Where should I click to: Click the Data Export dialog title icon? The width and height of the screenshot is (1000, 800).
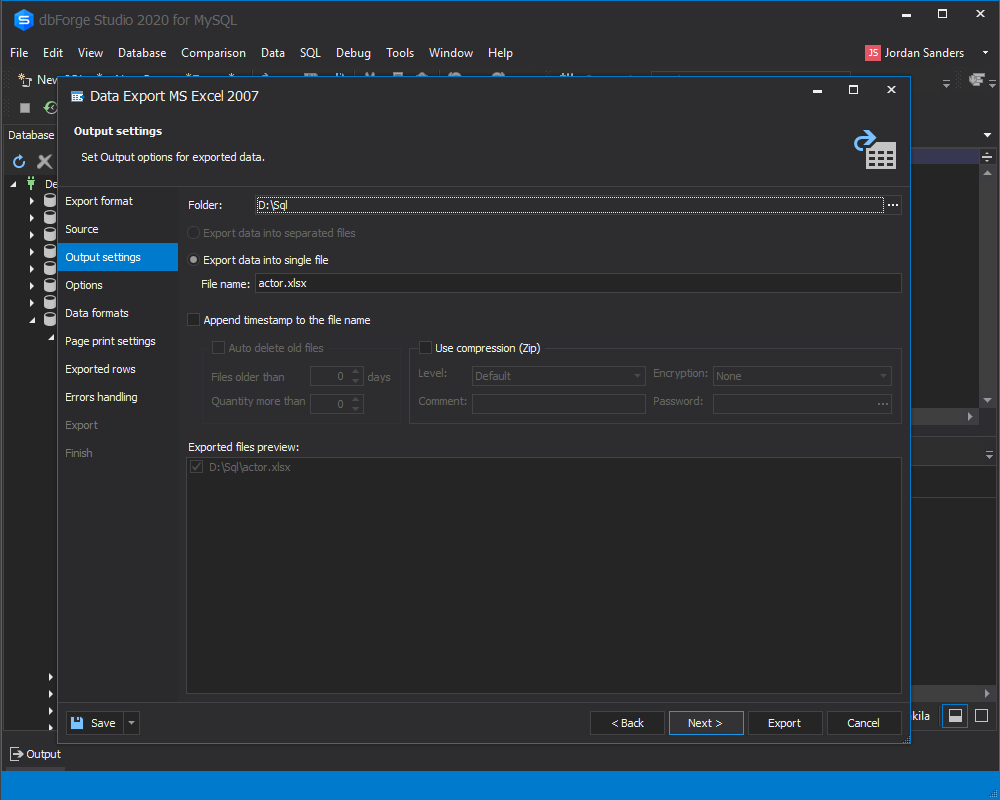[x=77, y=96]
